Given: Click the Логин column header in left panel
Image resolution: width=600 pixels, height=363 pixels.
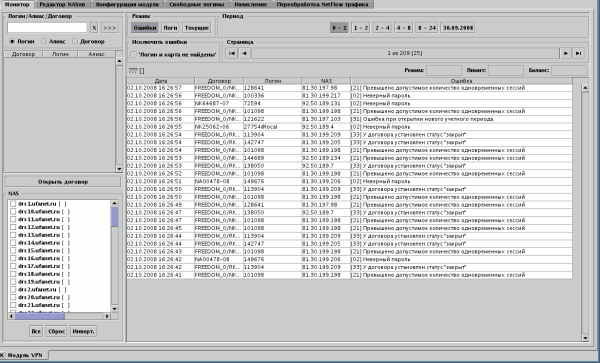Looking at the screenshot, I should [x=60, y=54].
